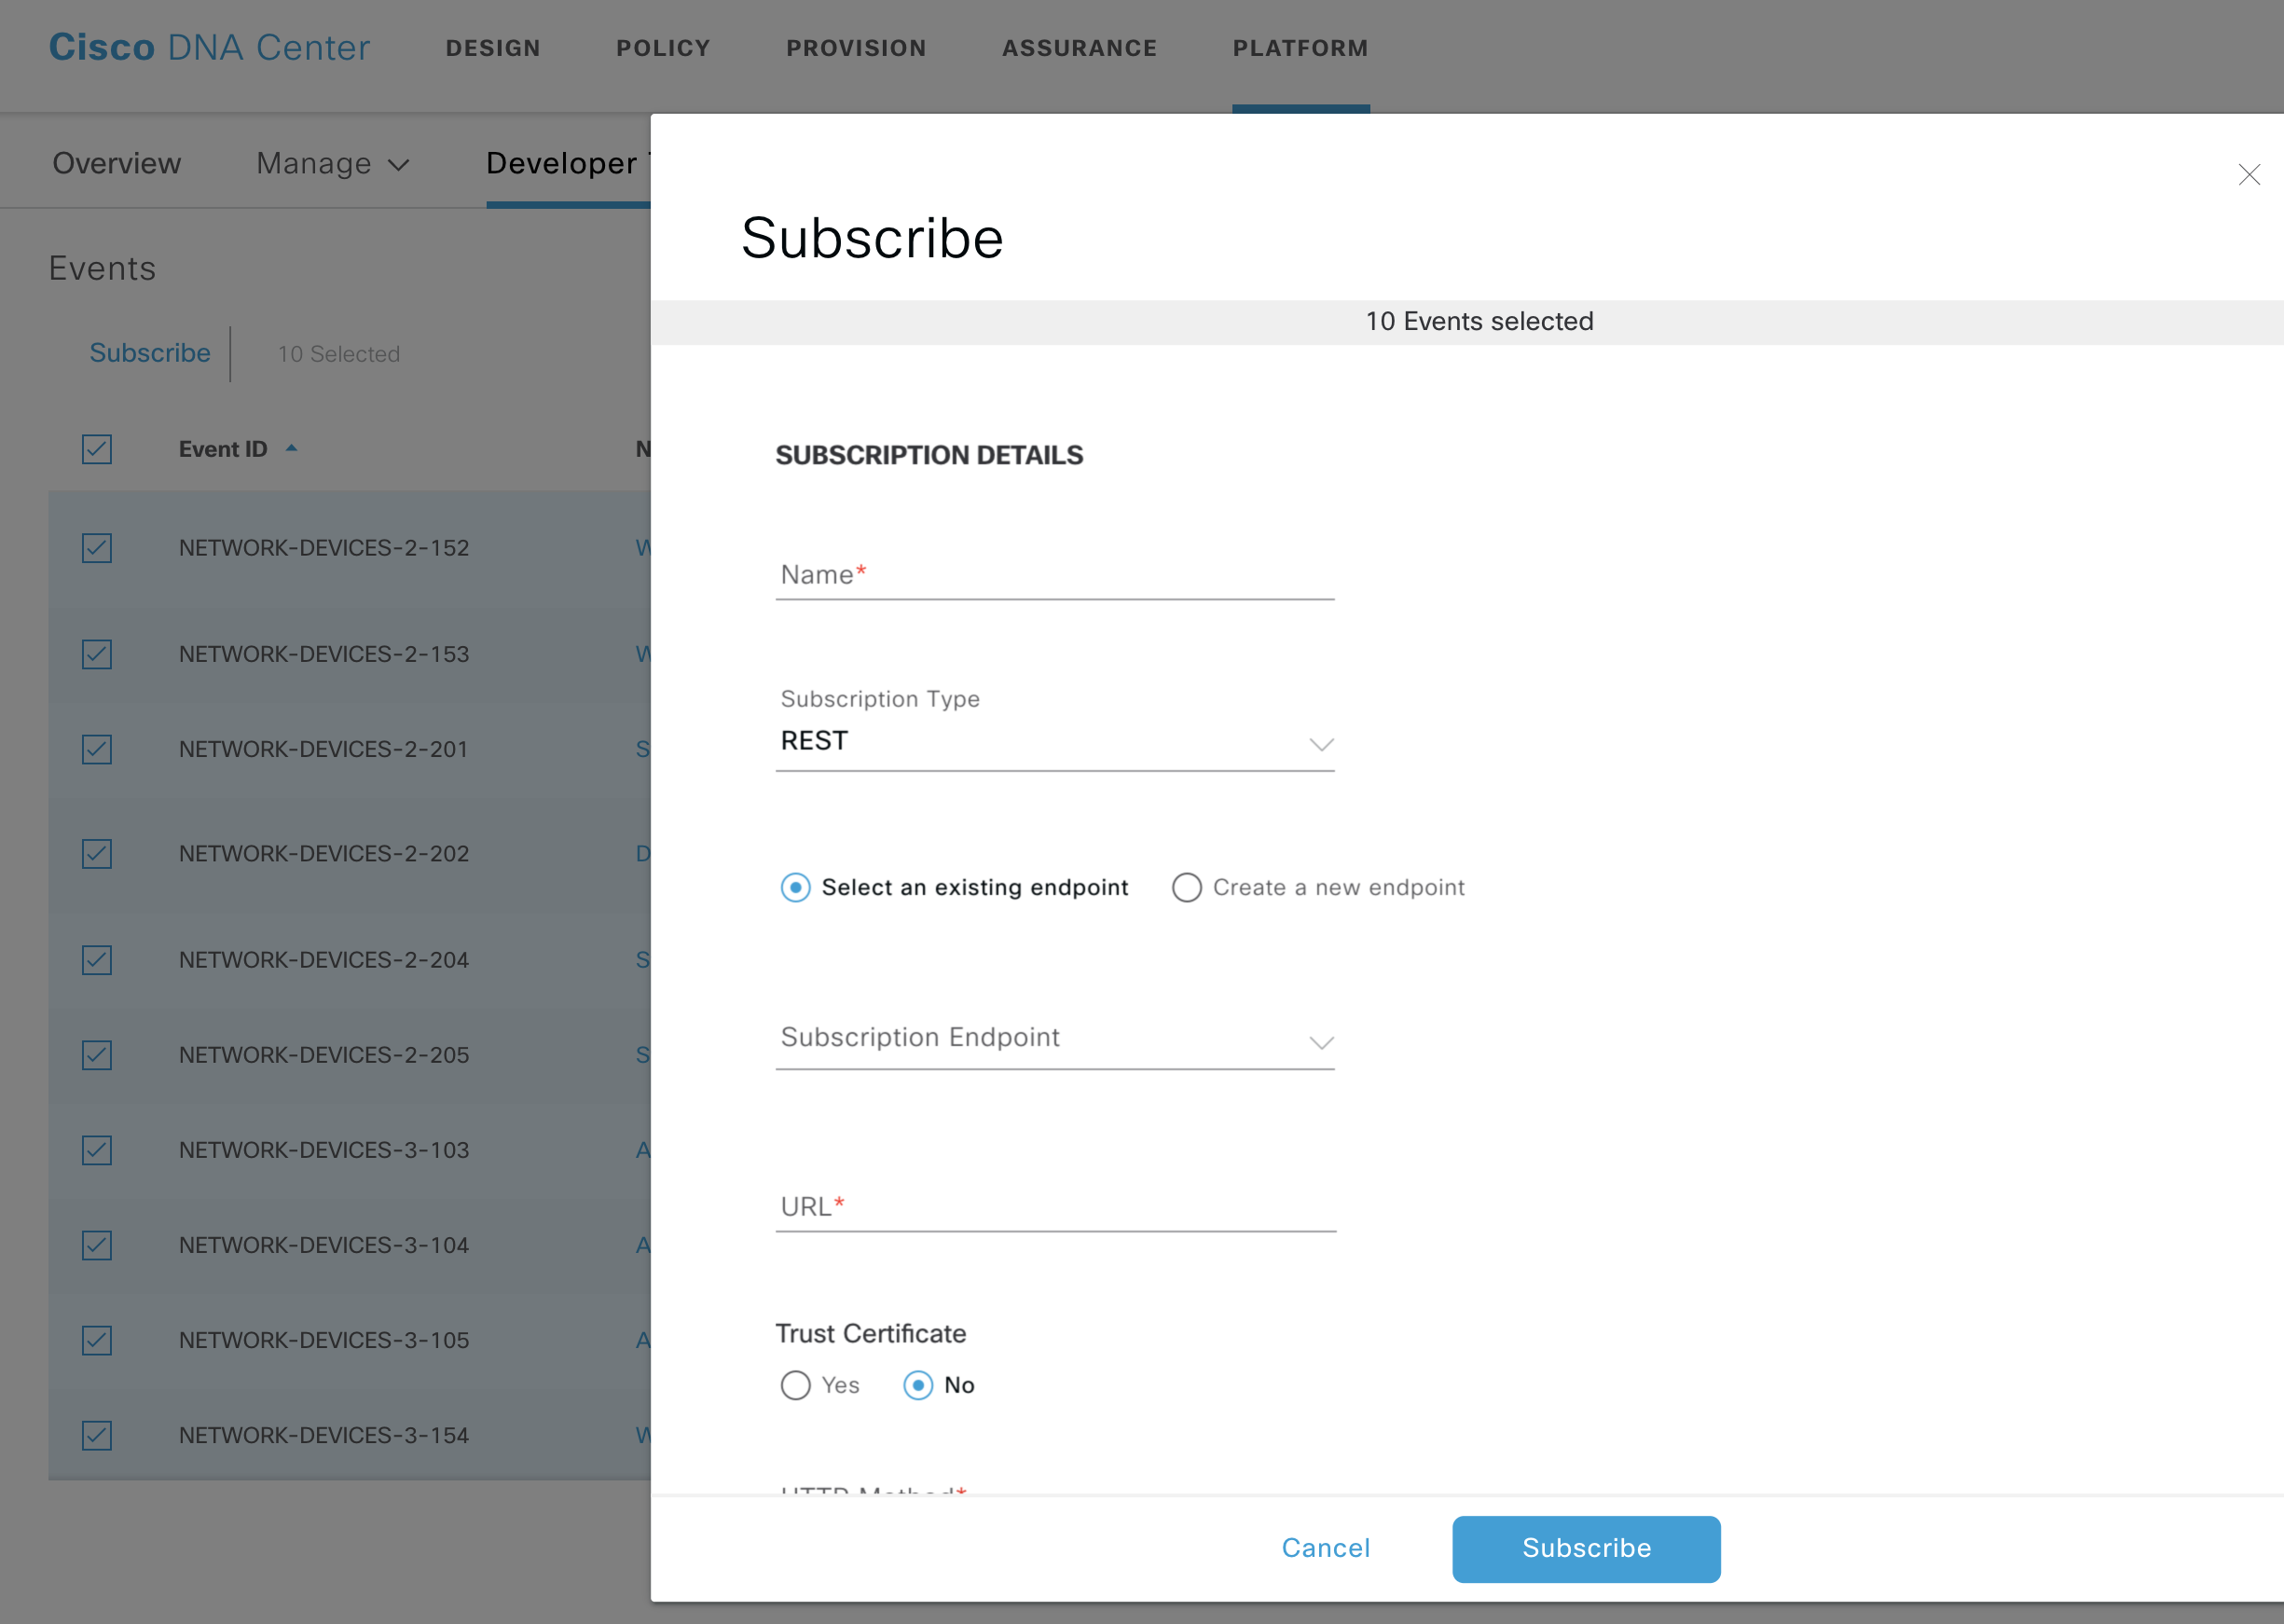Go to the PROVISION menu
This screenshot has height=1624, width=2284.
[x=856, y=48]
